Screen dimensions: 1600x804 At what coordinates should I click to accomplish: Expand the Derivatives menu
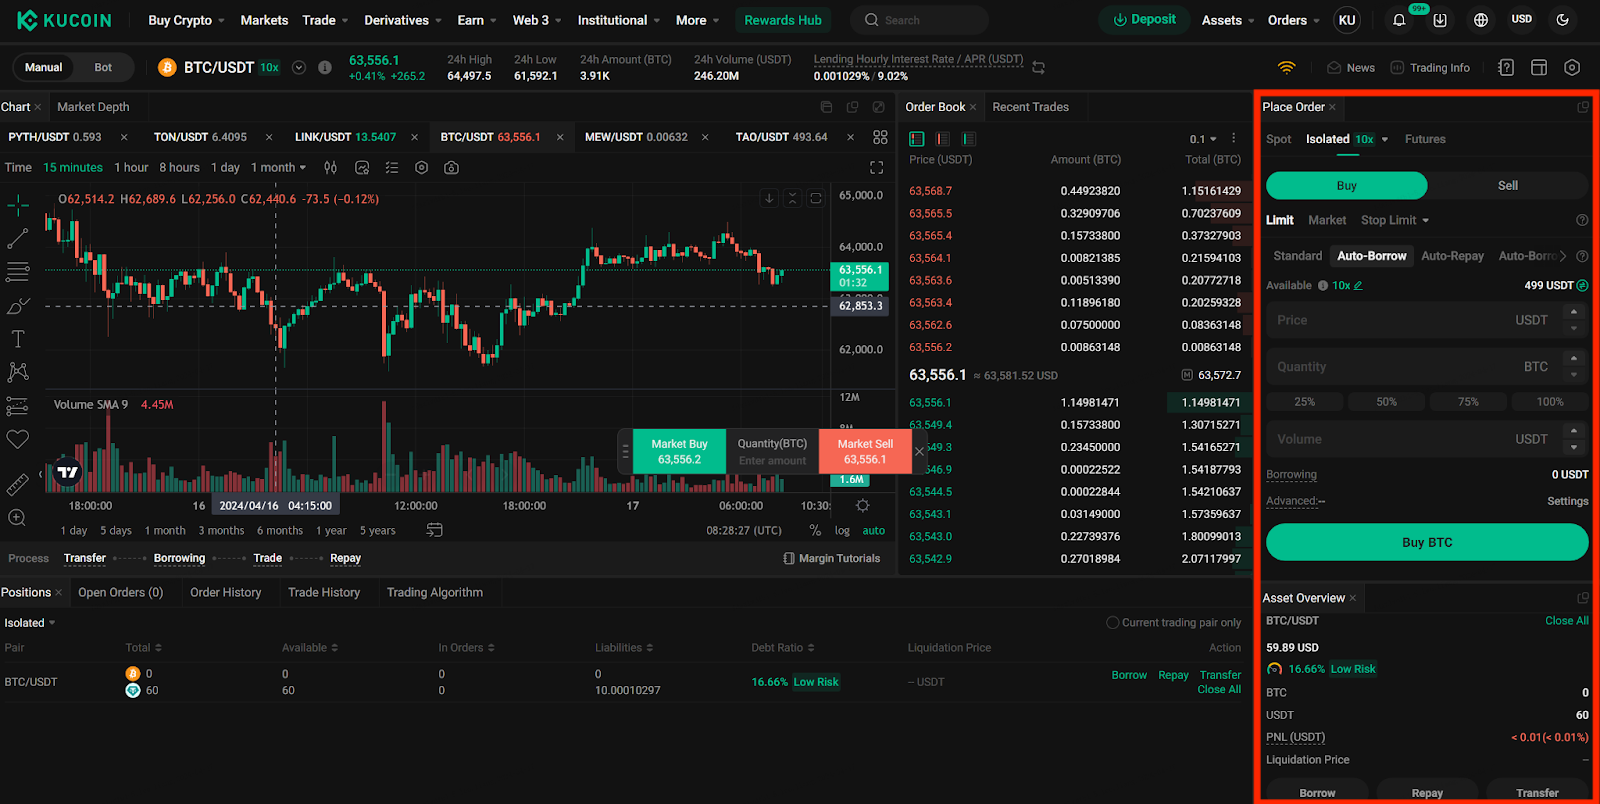(x=403, y=20)
